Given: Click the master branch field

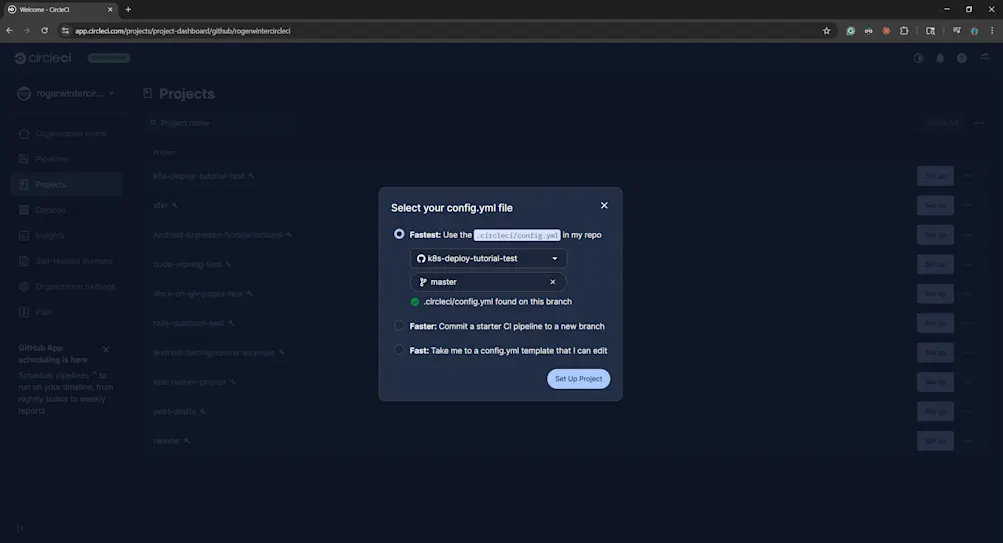Looking at the screenshot, I should point(488,282).
